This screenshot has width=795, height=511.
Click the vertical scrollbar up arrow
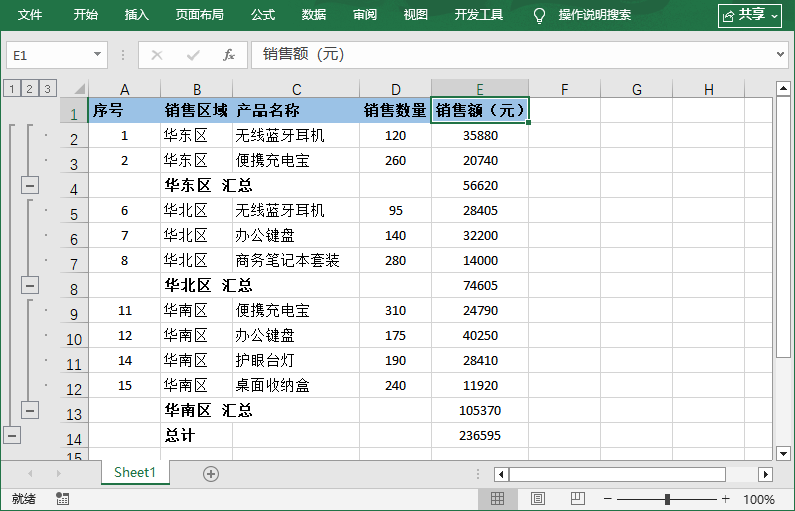coord(783,89)
